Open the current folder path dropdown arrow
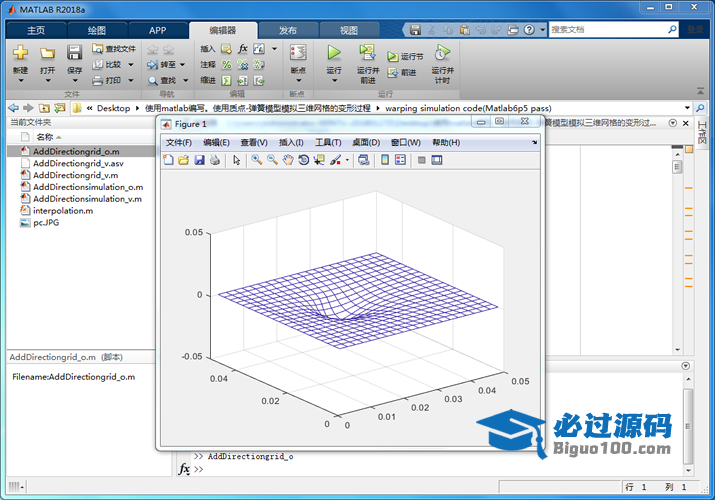715x500 pixels. click(x=687, y=108)
